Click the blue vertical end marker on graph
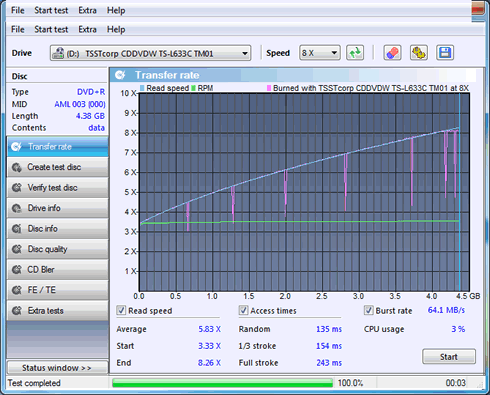This screenshot has width=490, height=395. (460, 192)
